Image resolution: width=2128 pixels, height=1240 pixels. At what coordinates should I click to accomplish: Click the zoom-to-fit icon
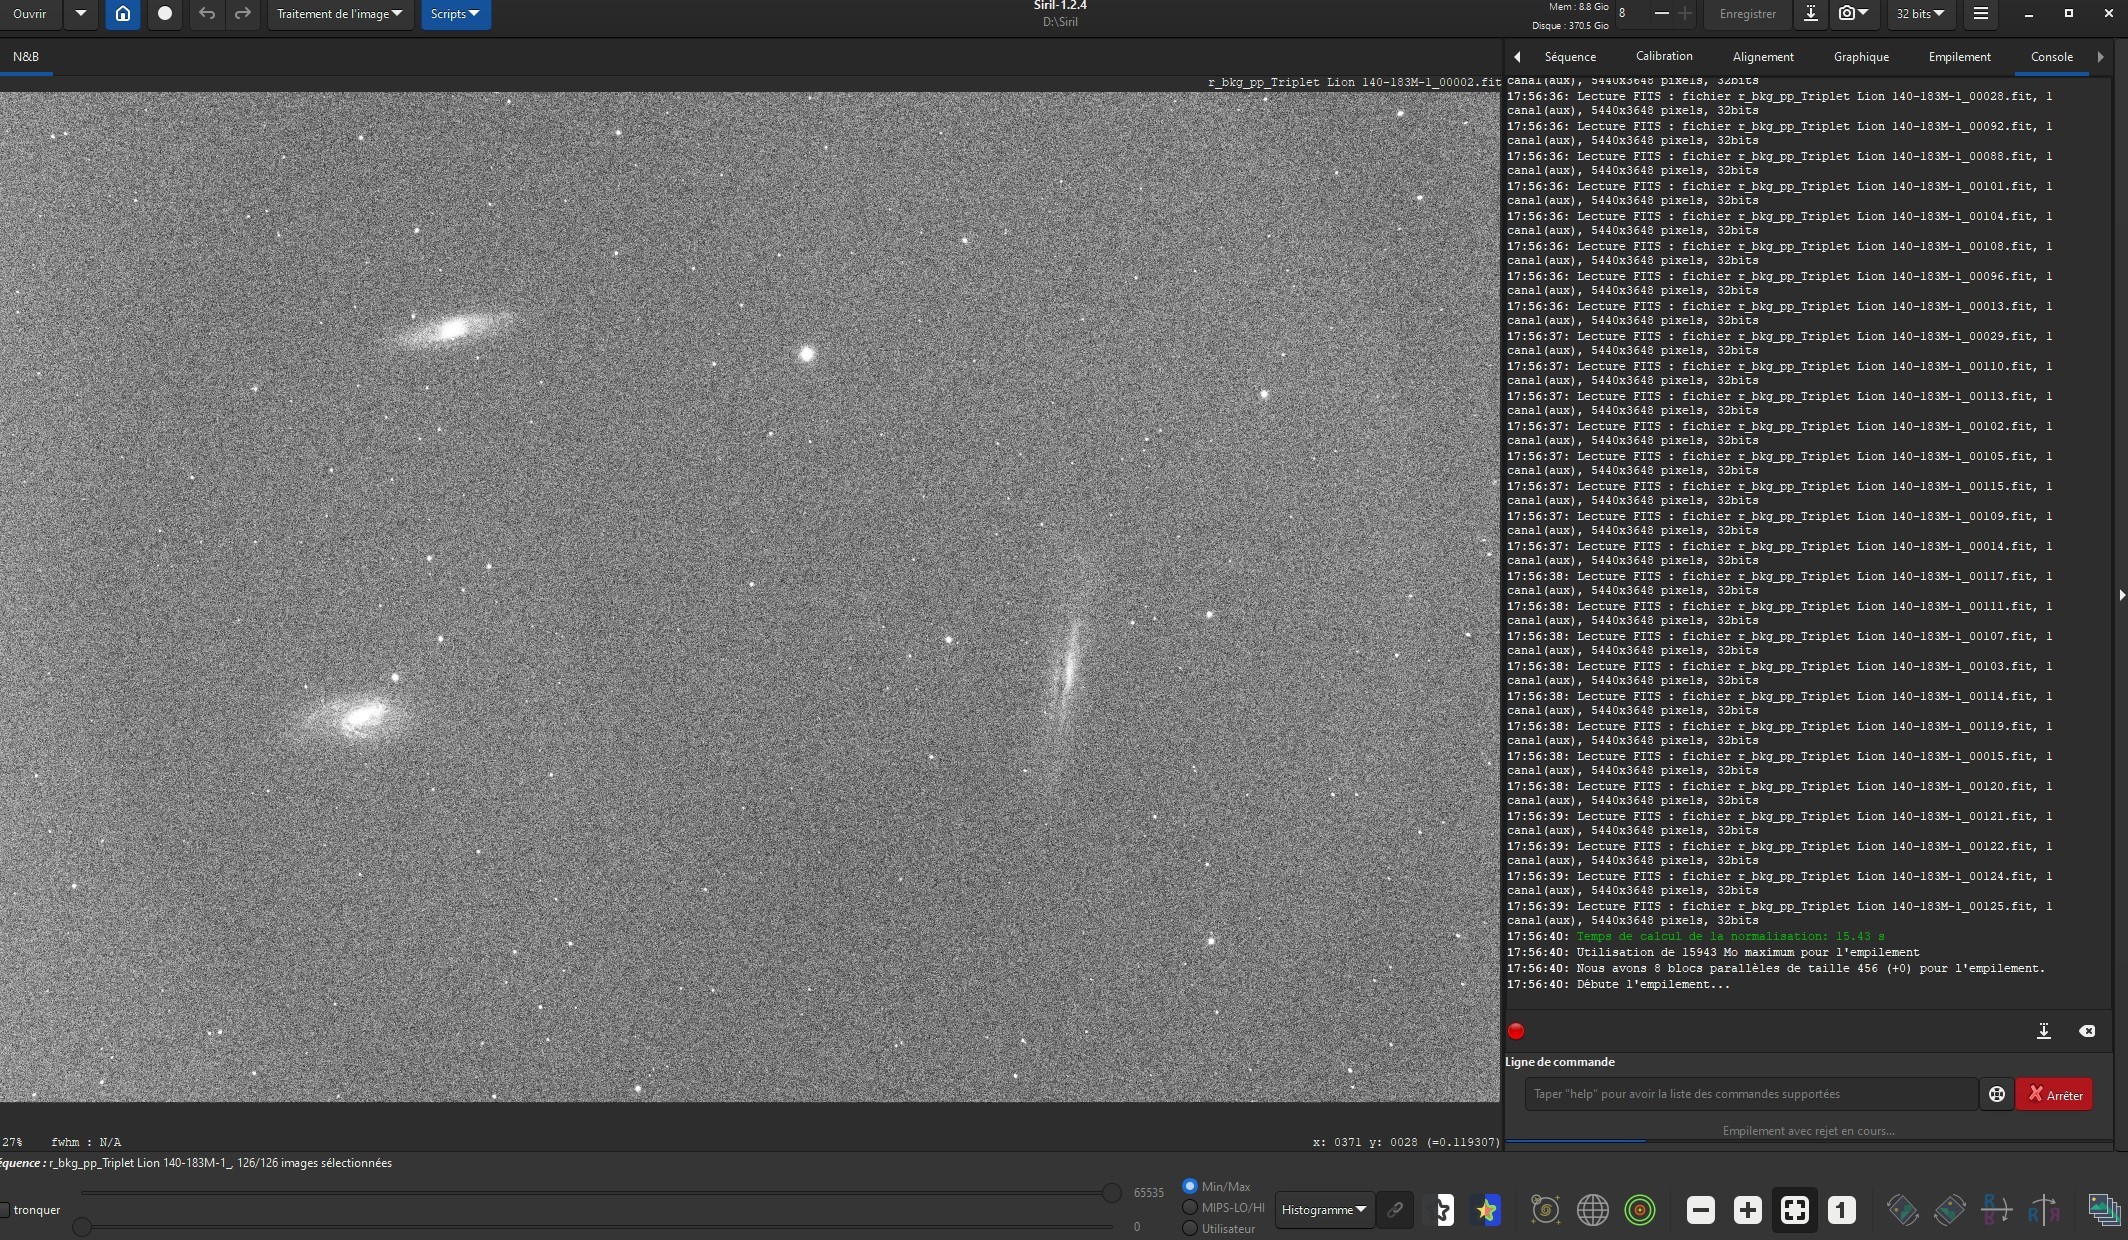click(x=1794, y=1210)
